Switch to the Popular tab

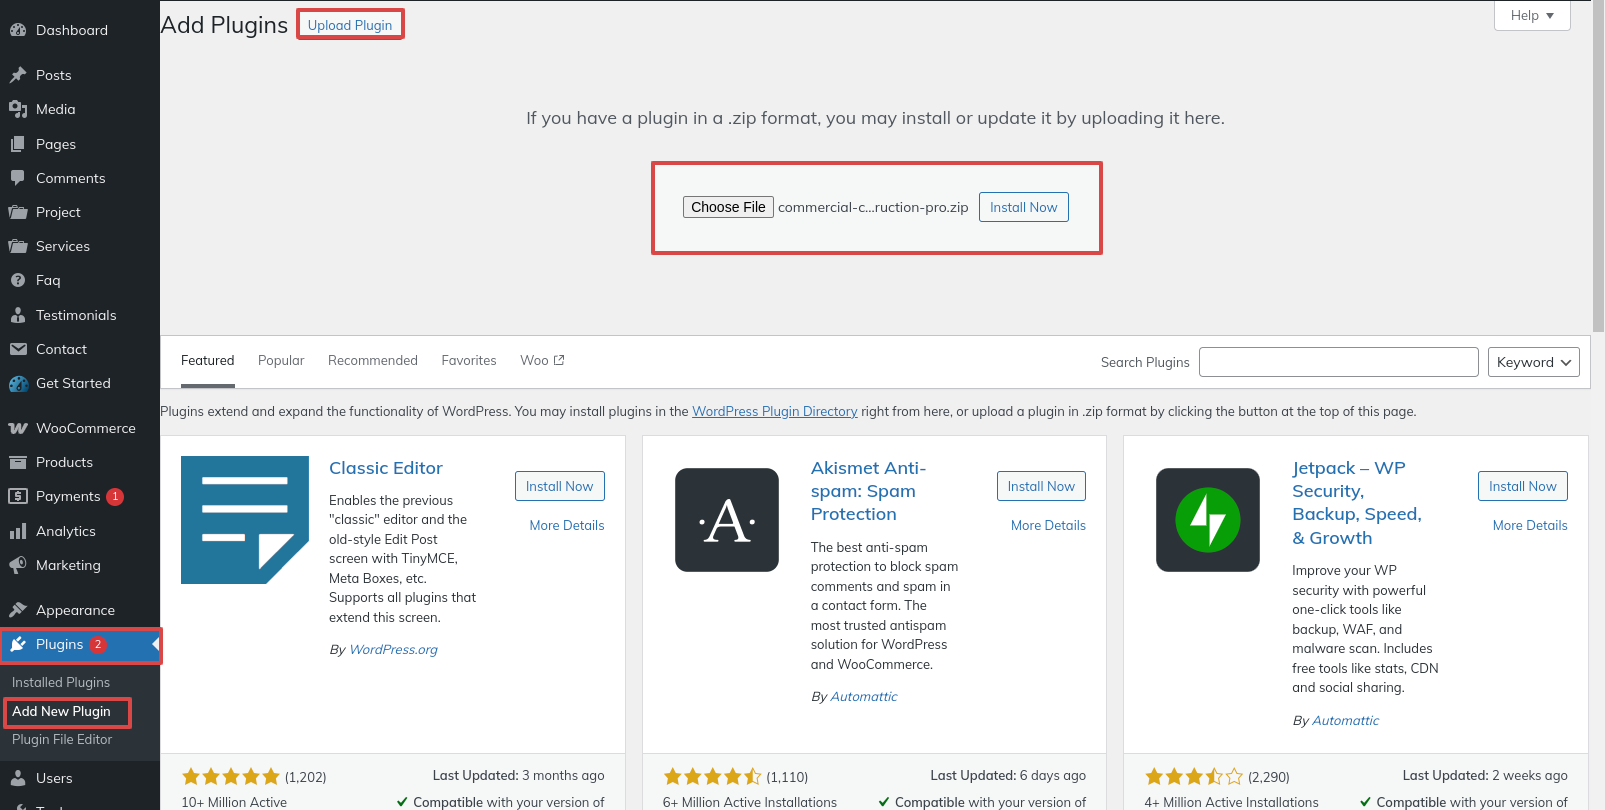[x=281, y=361]
